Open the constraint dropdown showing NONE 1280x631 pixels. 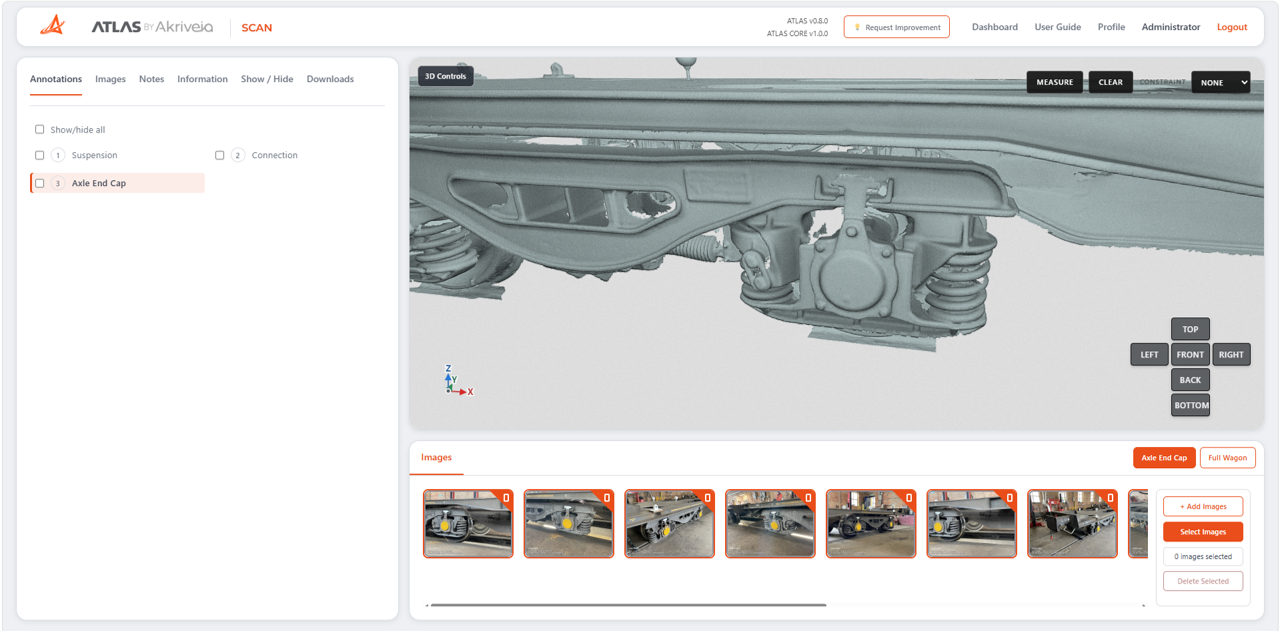pyautogui.click(x=1221, y=82)
